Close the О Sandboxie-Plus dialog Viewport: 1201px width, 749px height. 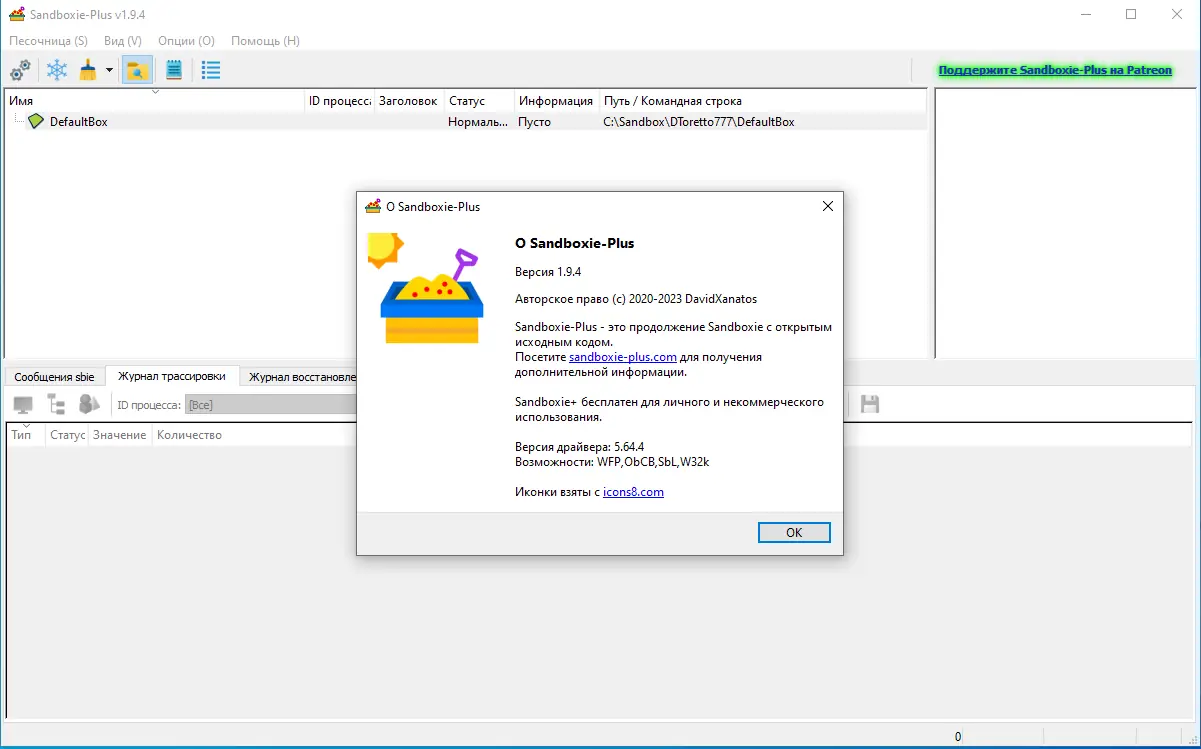coord(827,207)
